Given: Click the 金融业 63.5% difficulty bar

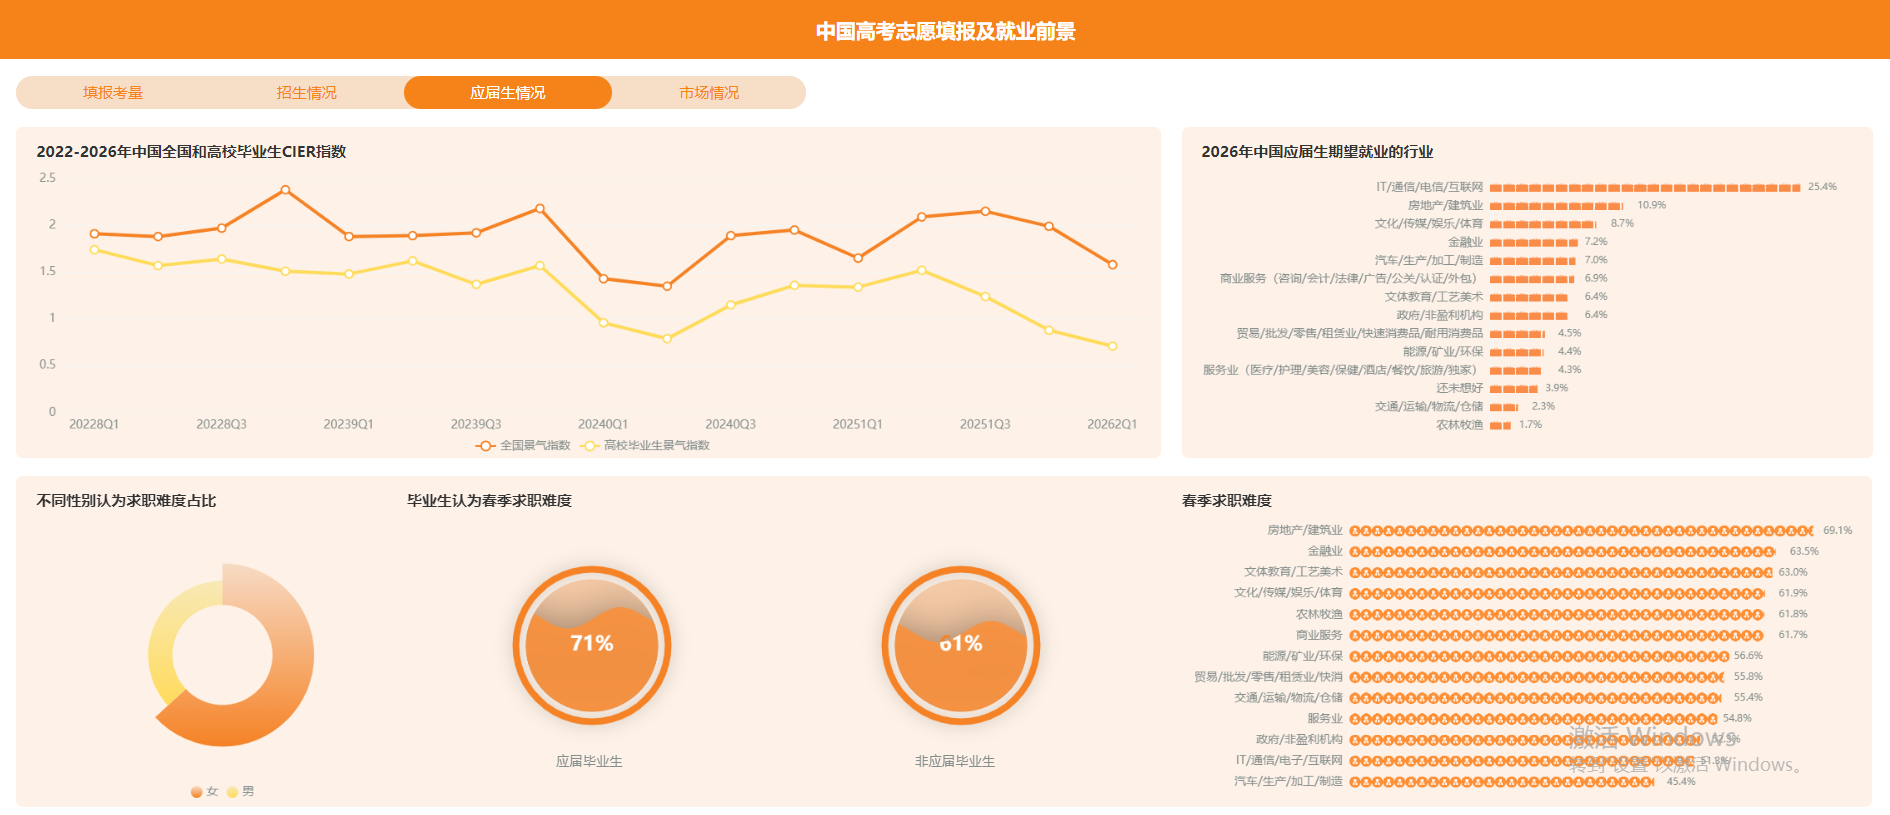Looking at the screenshot, I should 1562,551.
